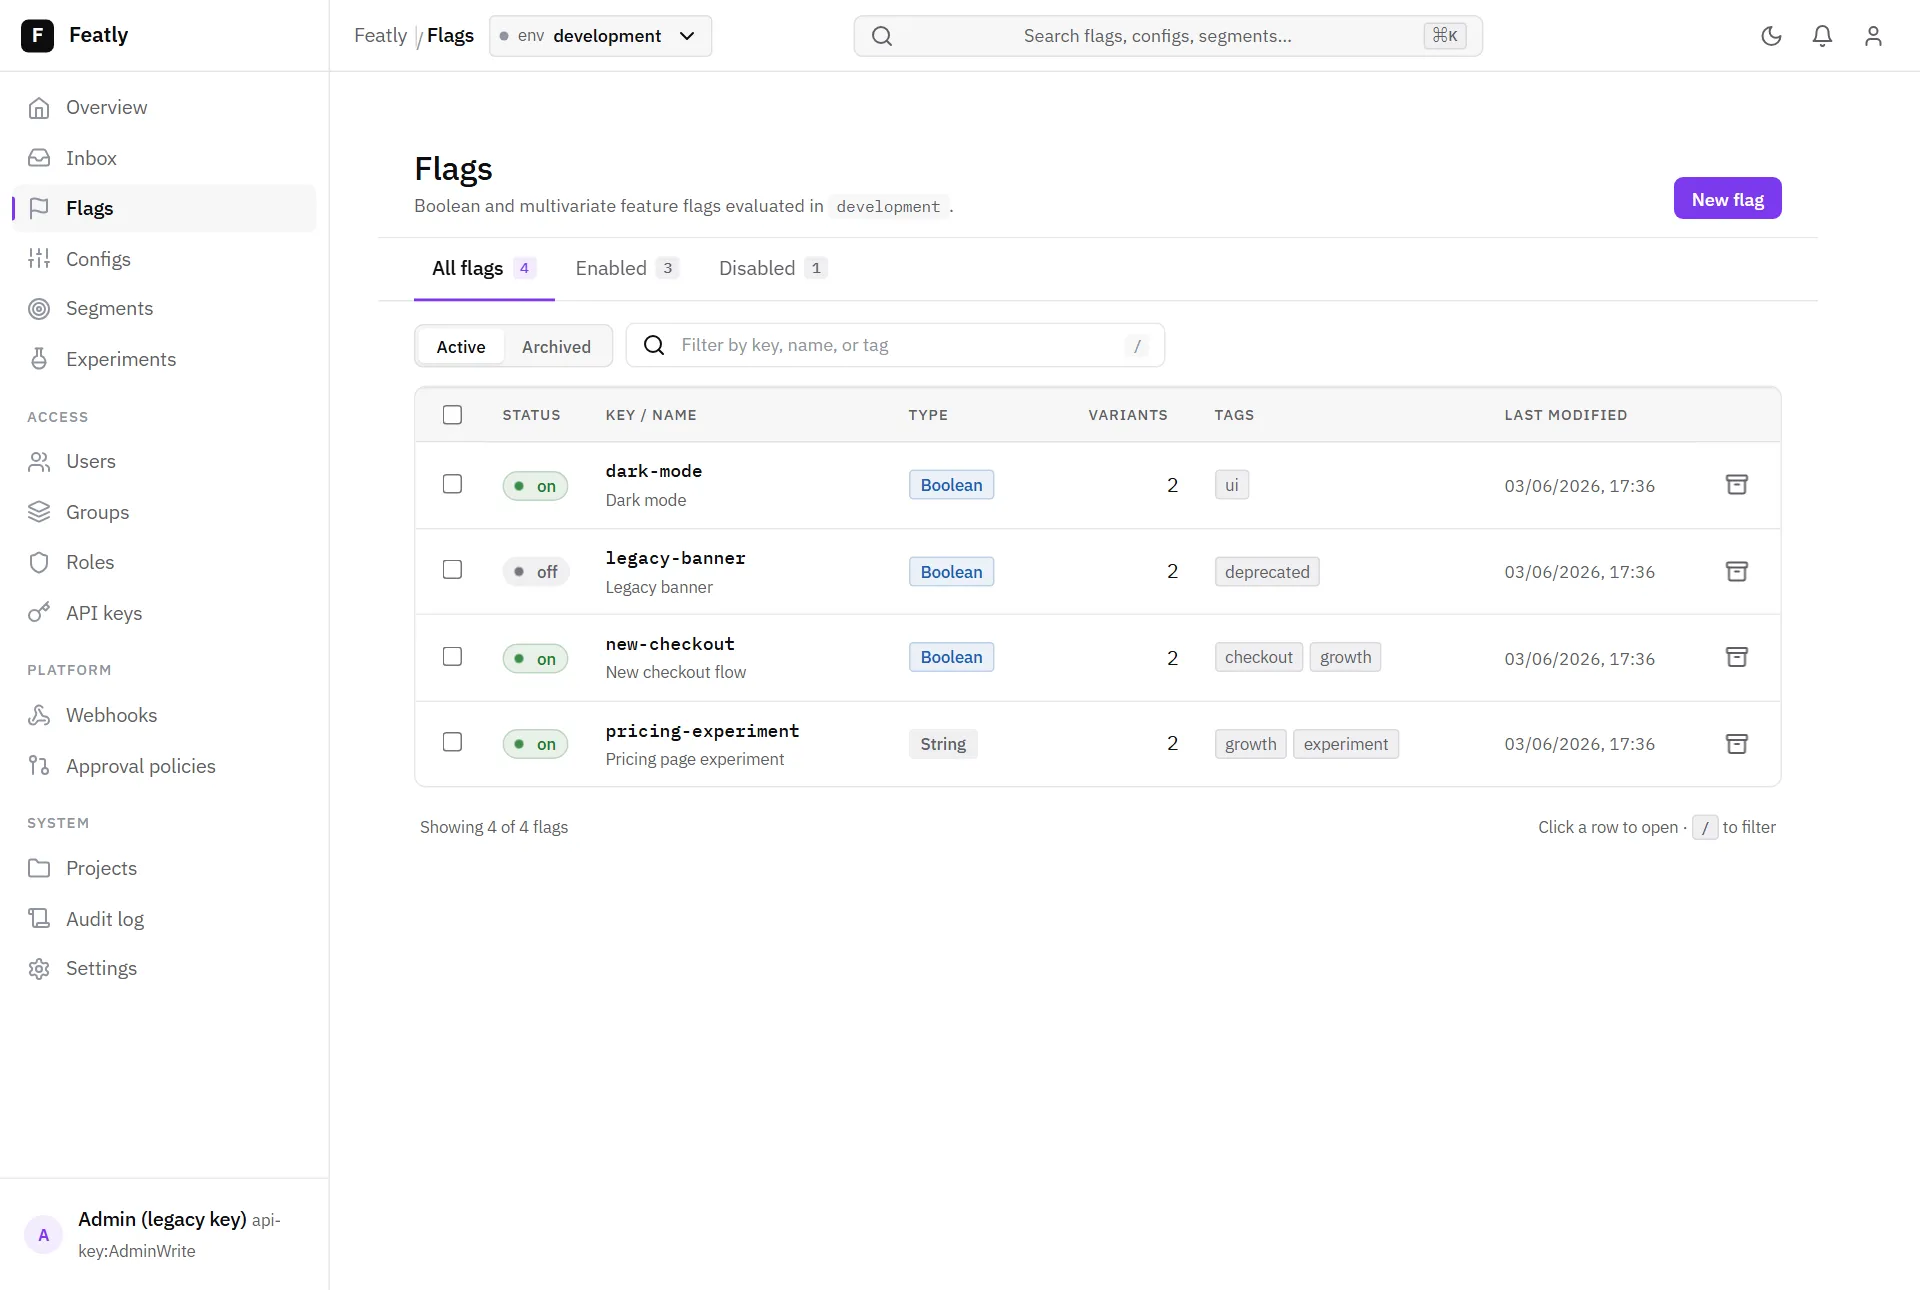Click the KEY / NAME column header
This screenshot has width=1920, height=1290.
(651, 415)
